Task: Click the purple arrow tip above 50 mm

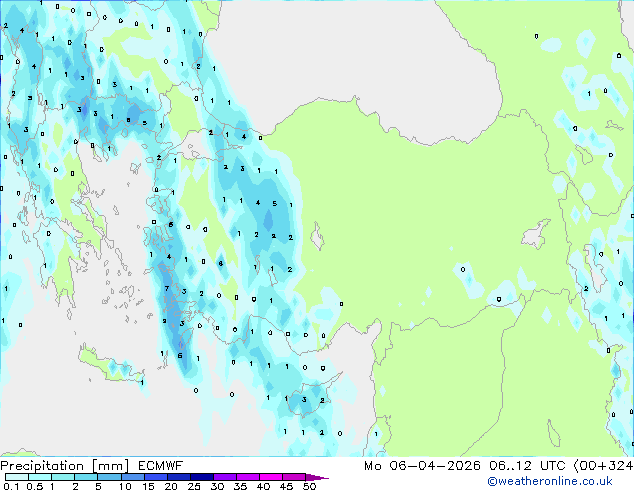Action: (317, 478)
